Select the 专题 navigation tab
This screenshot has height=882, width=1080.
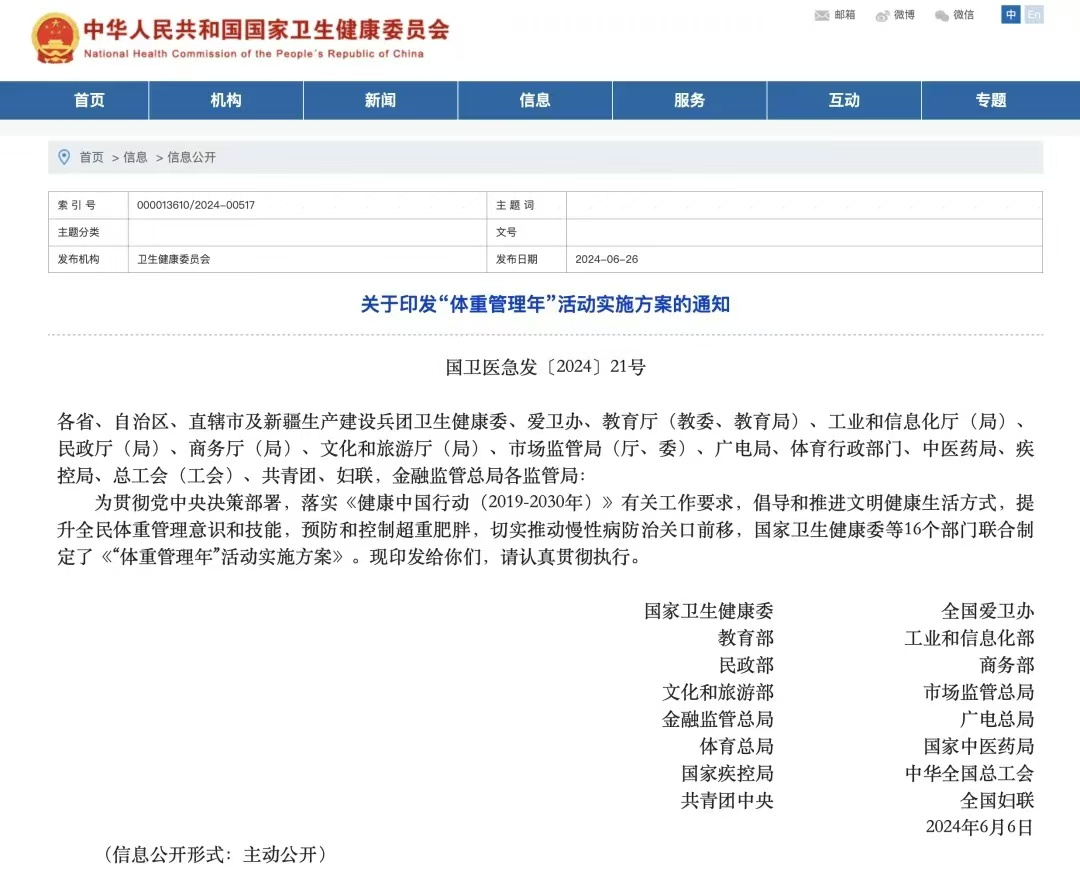[x=991, y=100]
